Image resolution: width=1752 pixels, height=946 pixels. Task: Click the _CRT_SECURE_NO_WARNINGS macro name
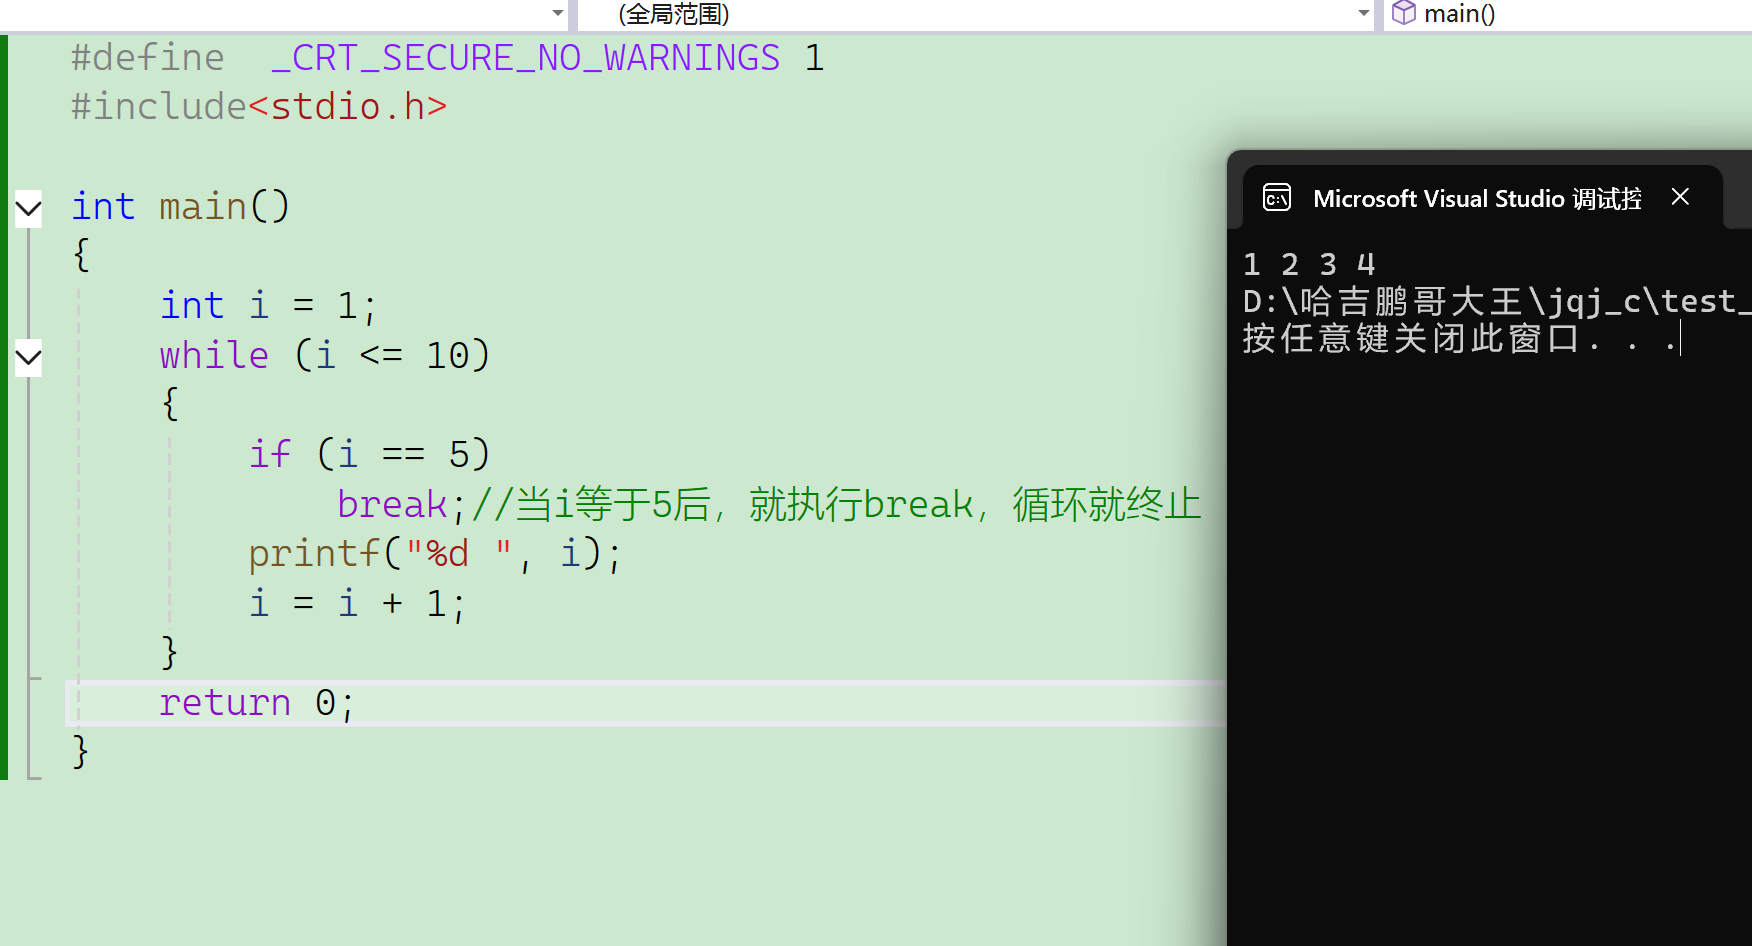point(525,58)
